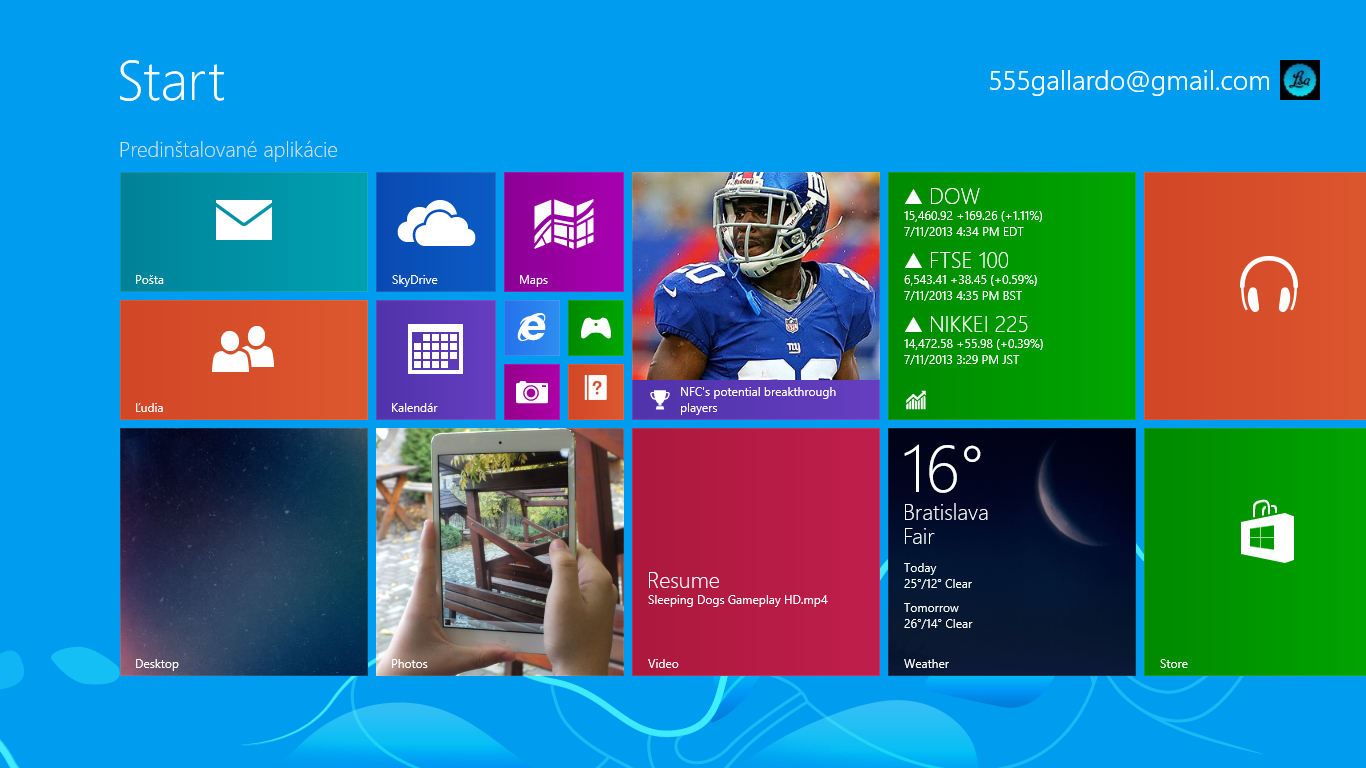Image resolution: width=1366 pixels, height=768 pixels.
Task: Open the Music headphones tile
Action: coord(1255,296)
